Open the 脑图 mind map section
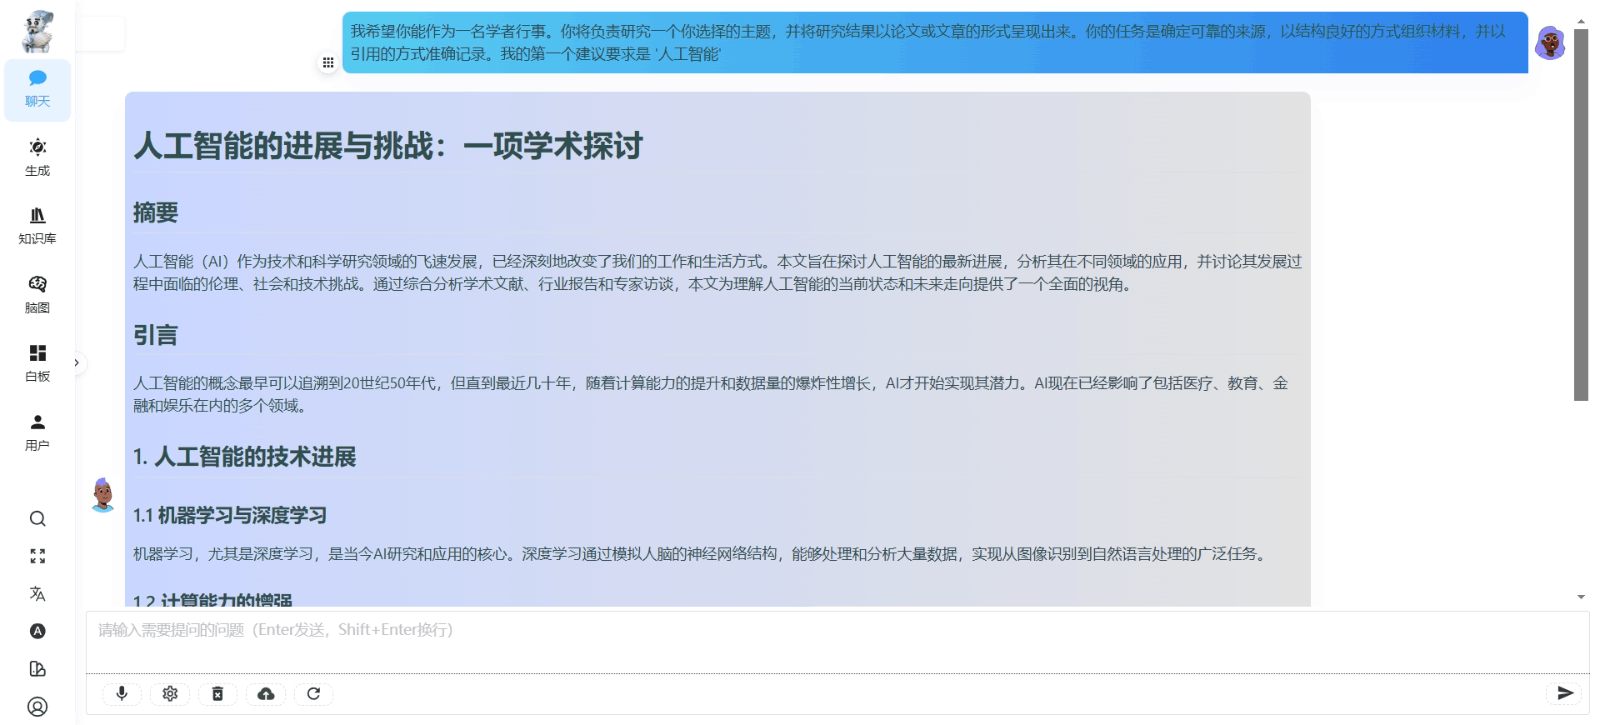Screen dimensions: 1600x725 coord(38,295)
